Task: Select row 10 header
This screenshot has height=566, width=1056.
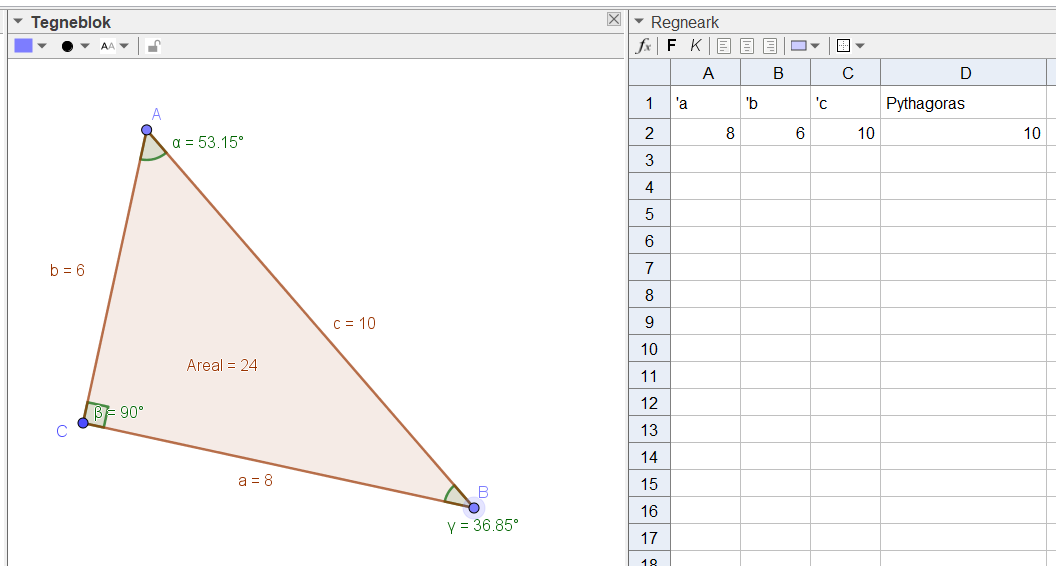Action: pos(650,348)
